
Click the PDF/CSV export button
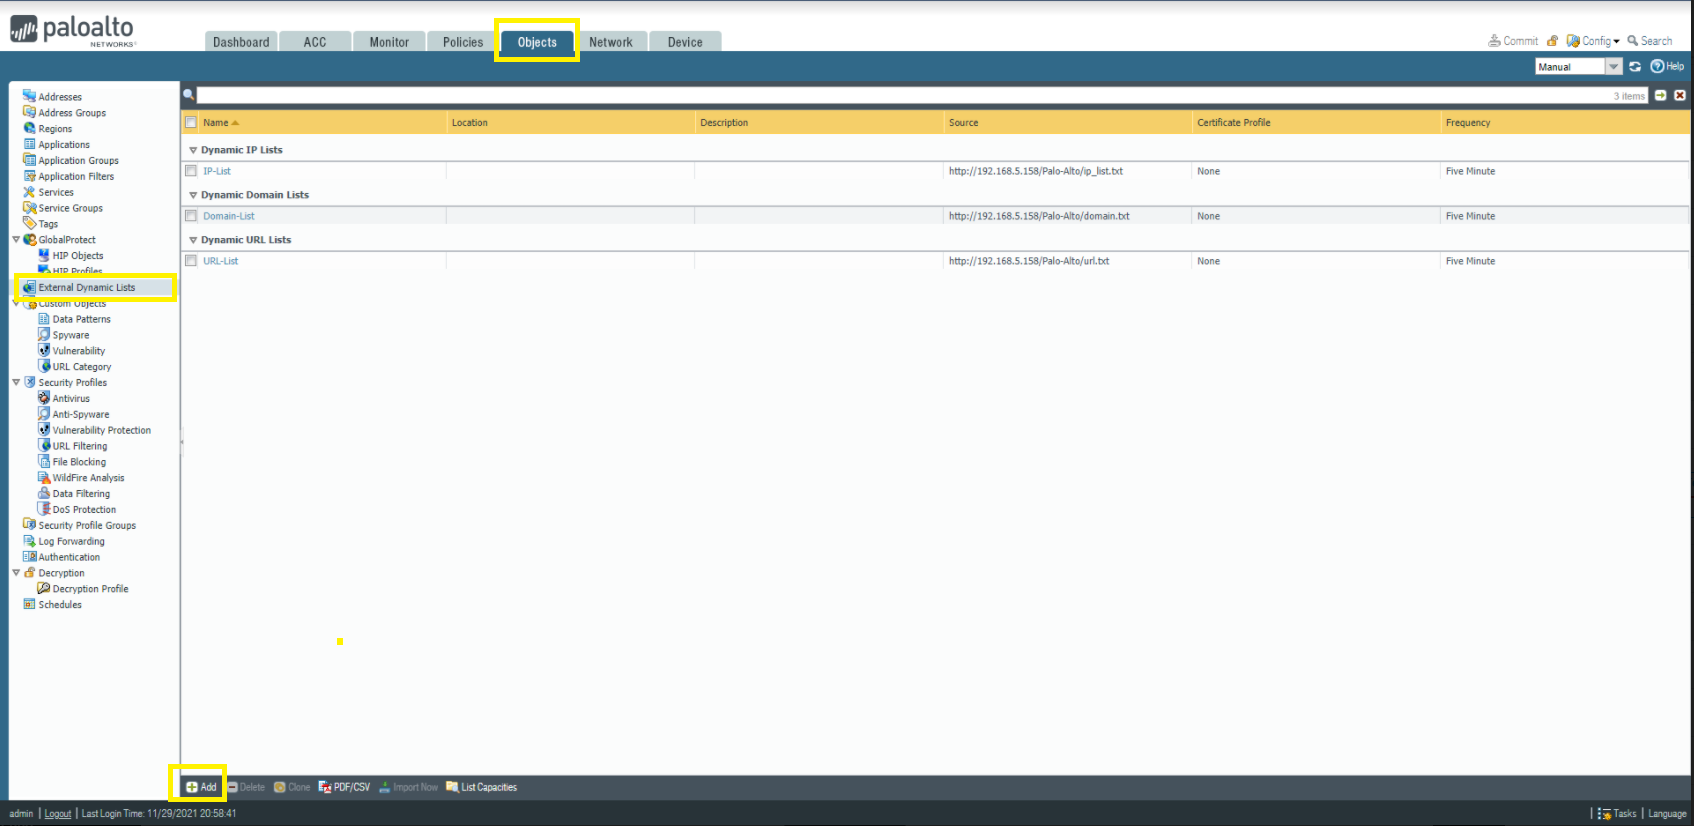click(x=344, y=788)
